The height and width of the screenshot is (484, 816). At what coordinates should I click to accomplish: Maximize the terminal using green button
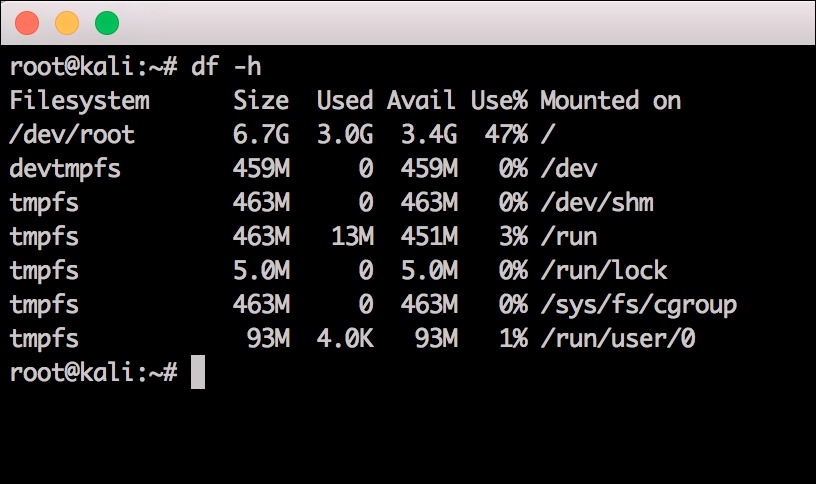click(106, 22)
